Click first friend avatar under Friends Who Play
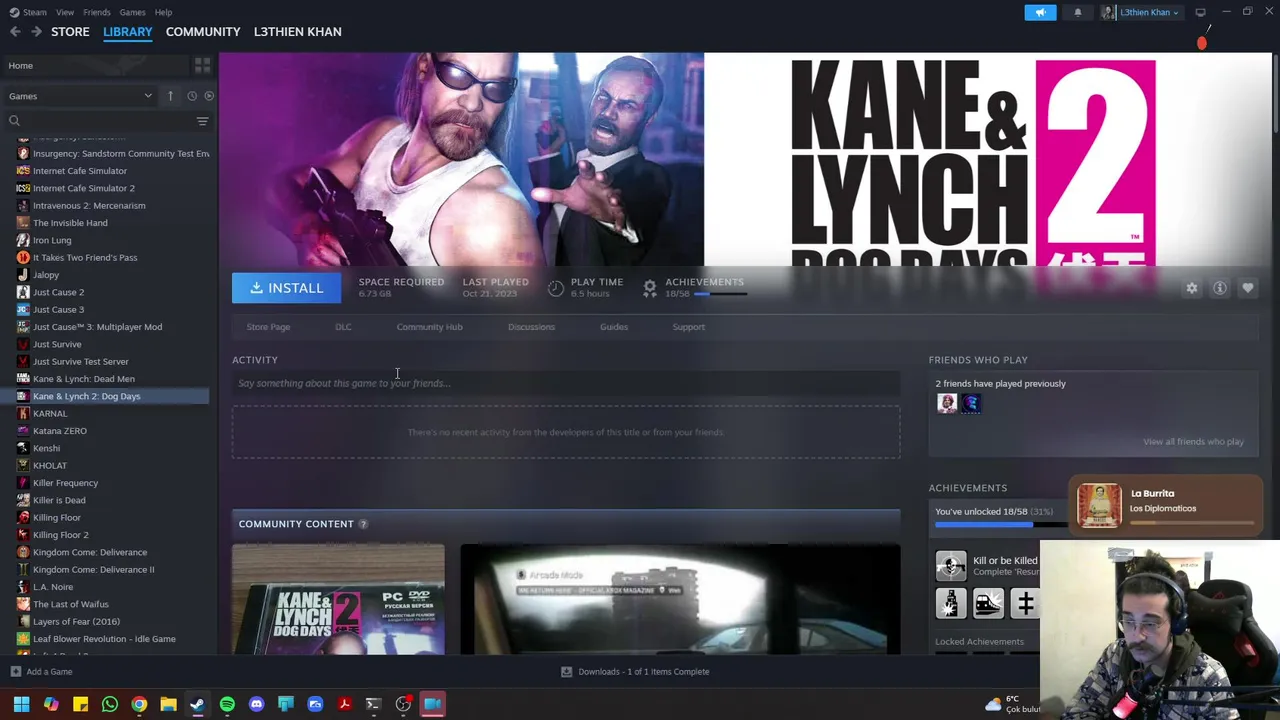Image resolution: width=1280 pixels, height=720 pixels. (946, 403)
